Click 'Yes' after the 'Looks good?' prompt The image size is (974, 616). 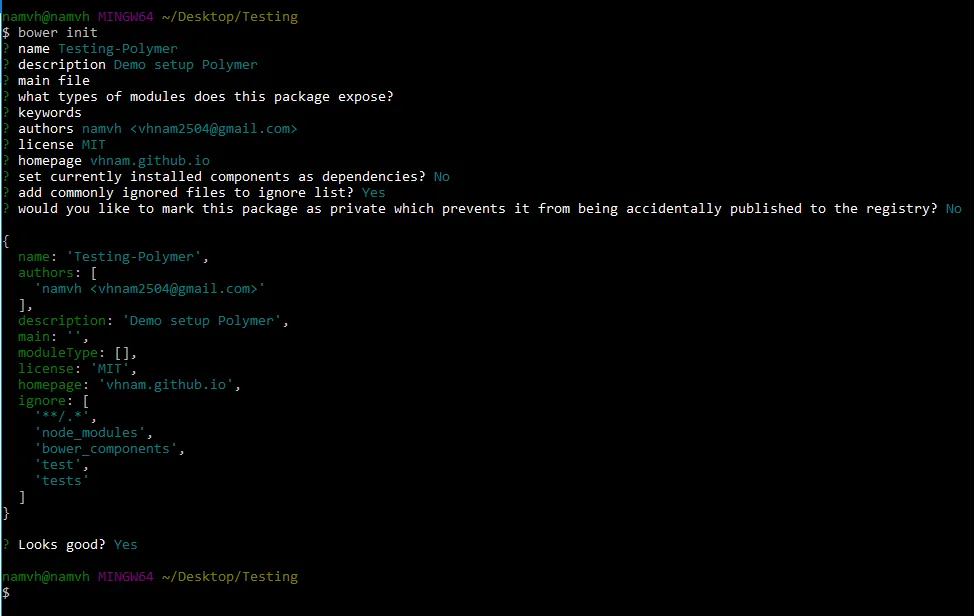click(125, 544)
